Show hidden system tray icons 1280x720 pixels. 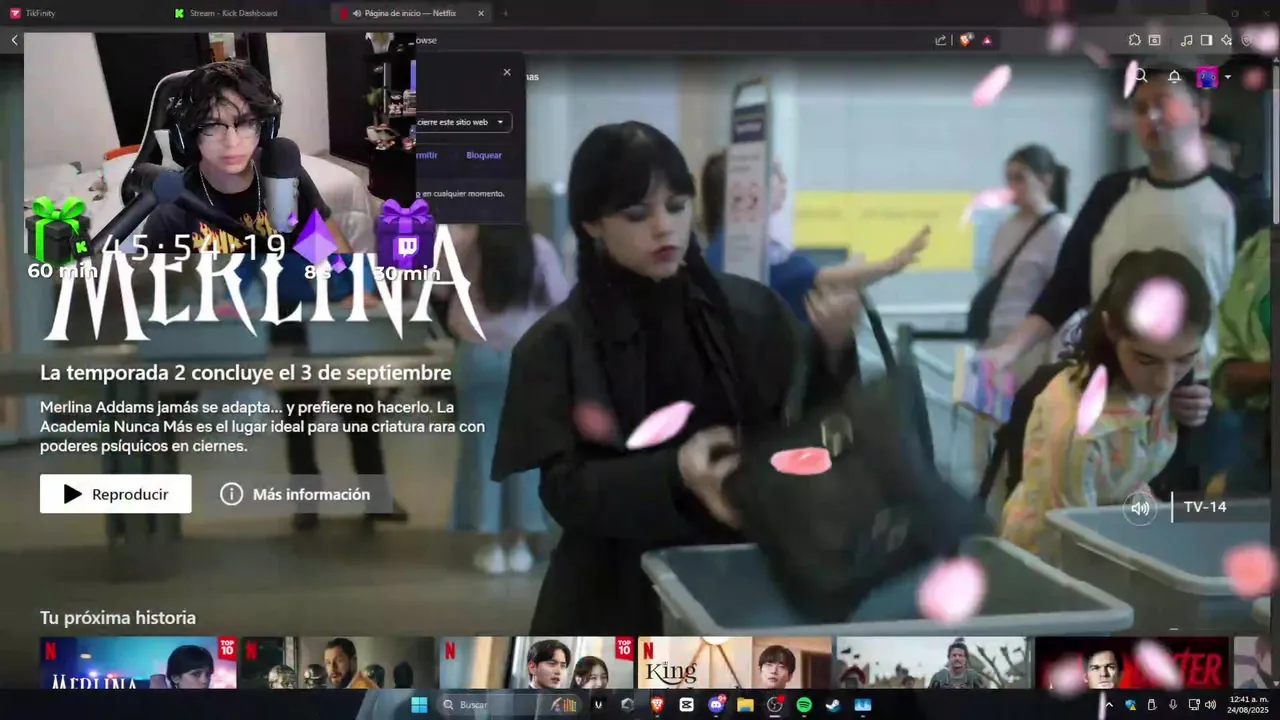tap(1109, 705)
